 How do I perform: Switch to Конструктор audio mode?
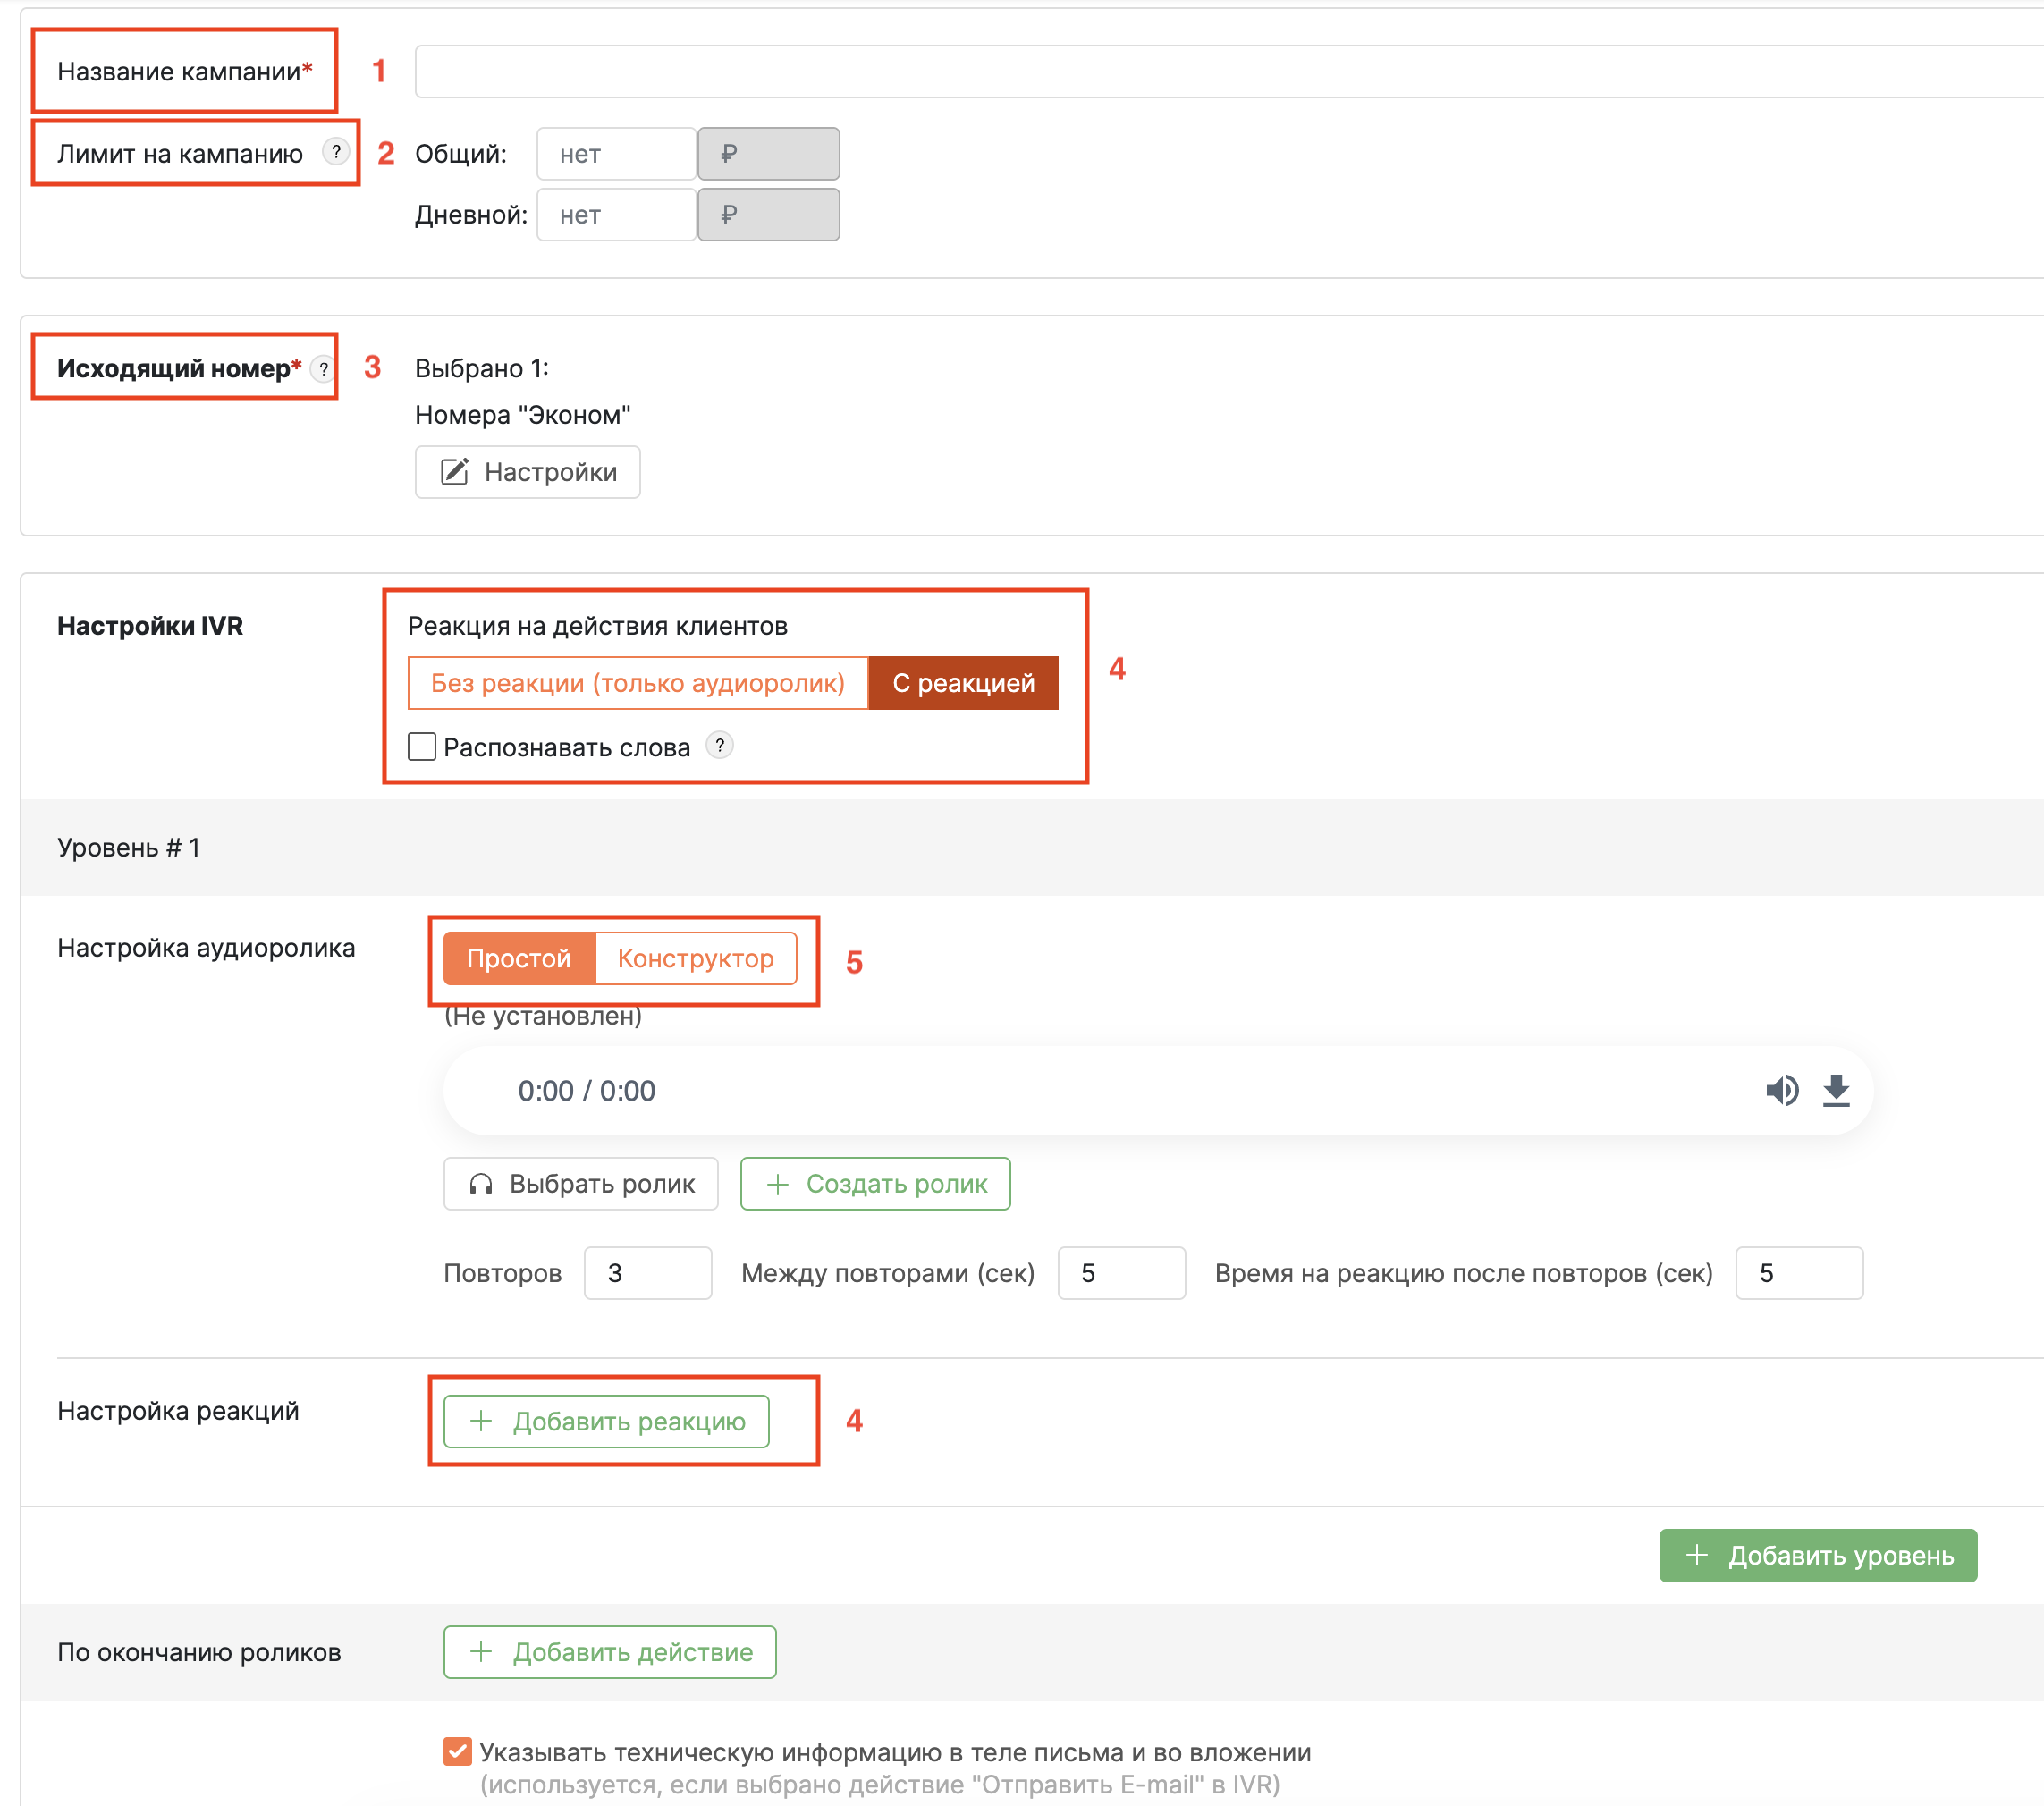click(x=696, y=958)
